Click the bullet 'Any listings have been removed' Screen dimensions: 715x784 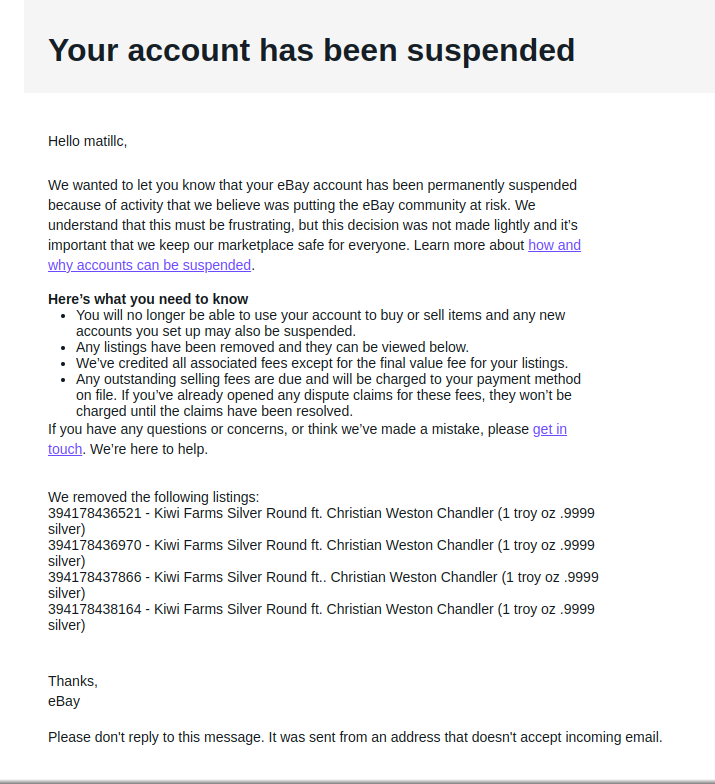272,347
